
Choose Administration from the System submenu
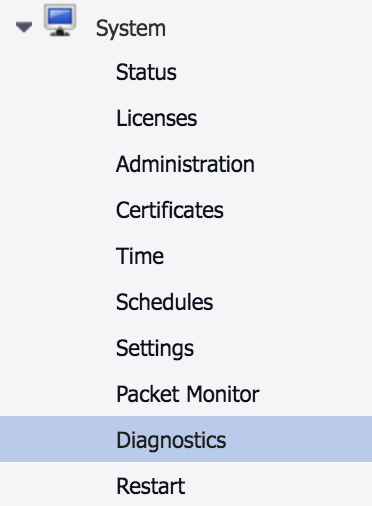(x=185, y=164)
